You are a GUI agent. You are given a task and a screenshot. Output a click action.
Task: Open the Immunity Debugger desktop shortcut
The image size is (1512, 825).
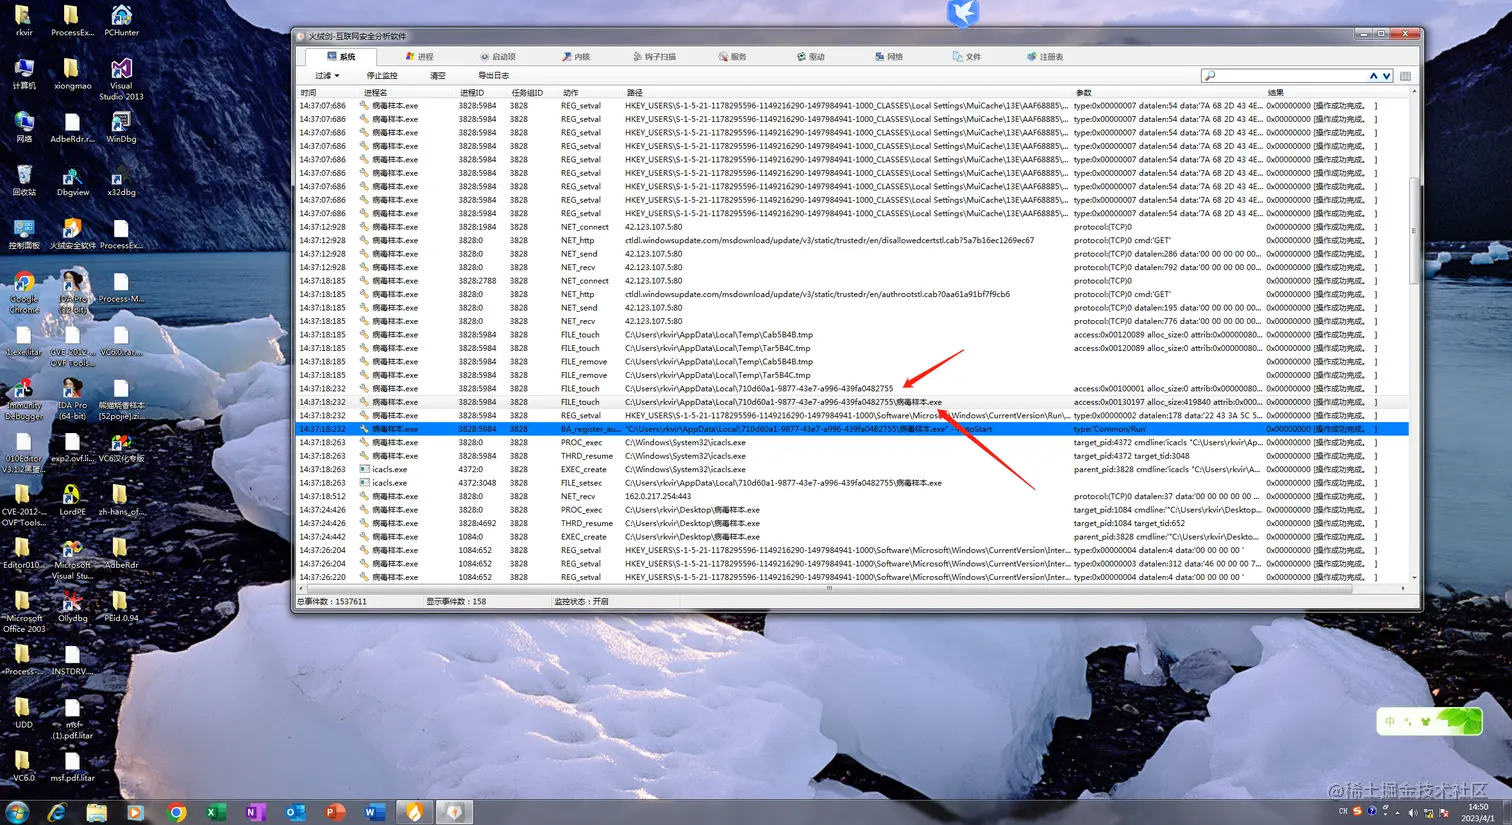click(24, 399)
